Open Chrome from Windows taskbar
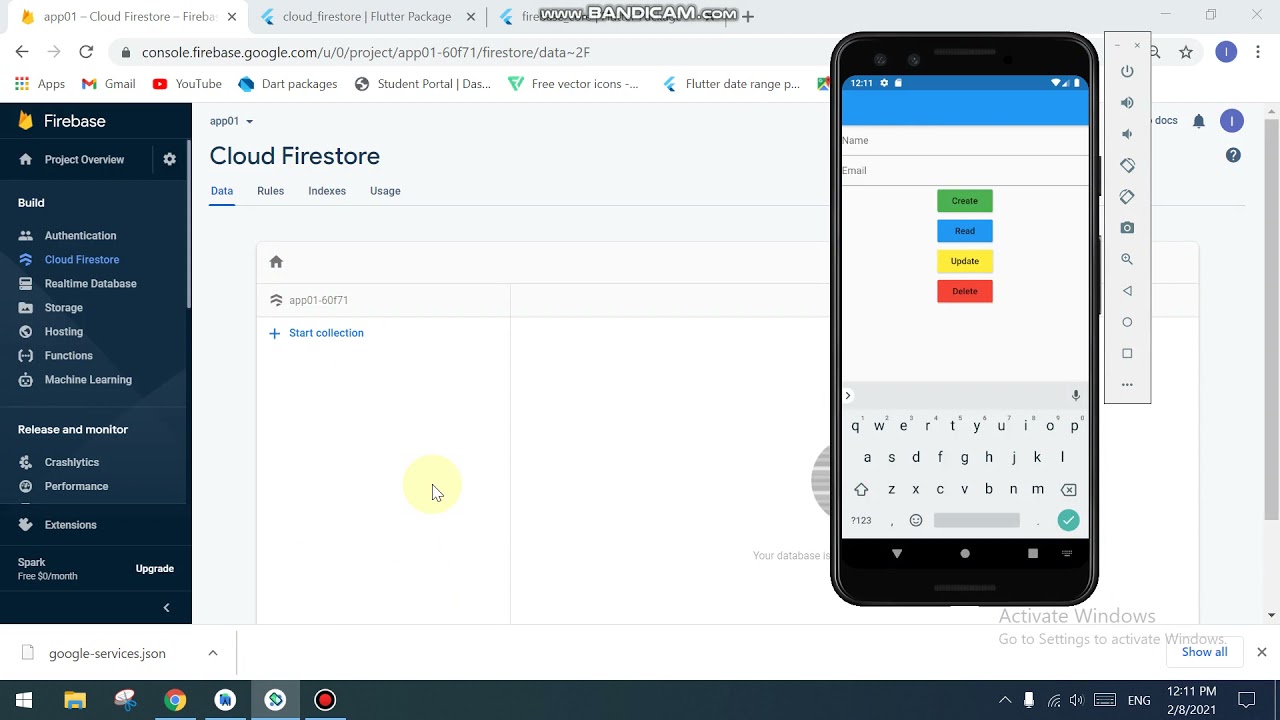Viewport: 1280px width, 720px height. pyautogui.click(x=175, y=700)
